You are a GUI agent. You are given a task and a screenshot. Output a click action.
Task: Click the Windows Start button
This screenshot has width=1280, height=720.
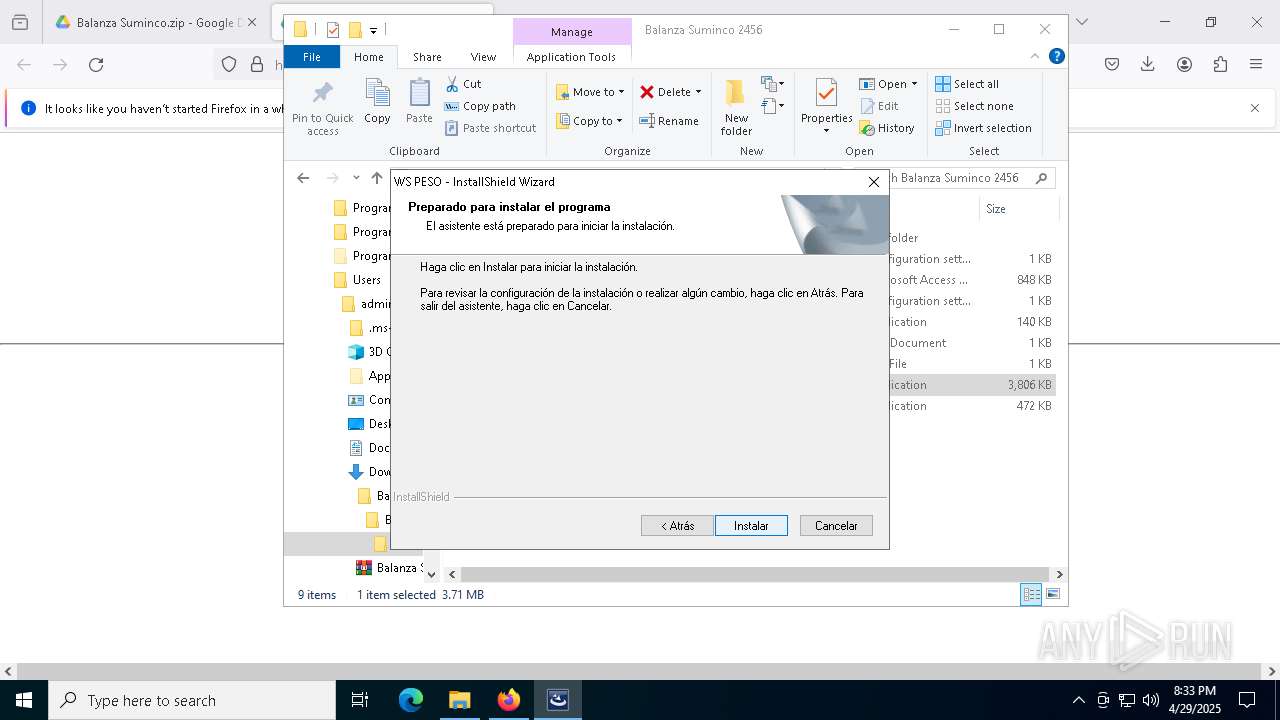tap(23, 700)
